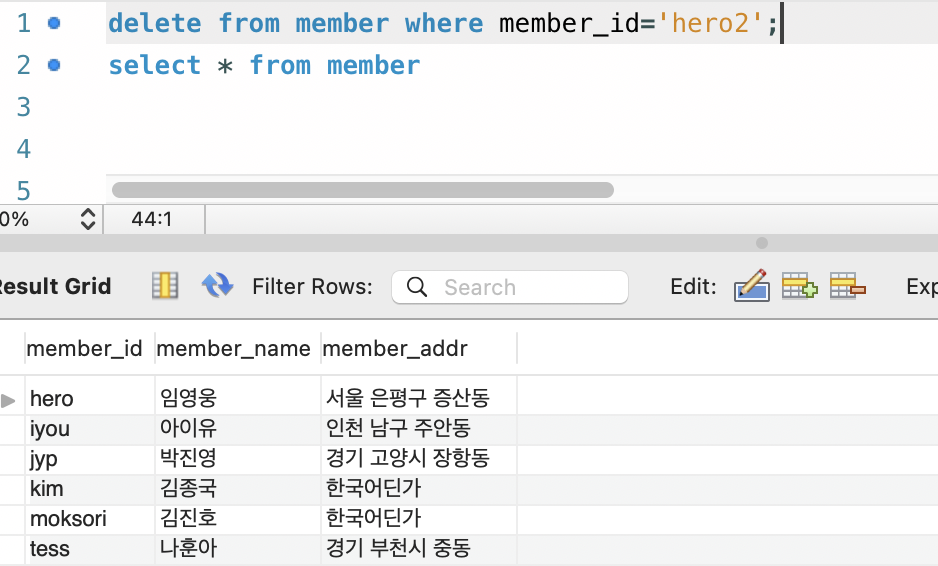Image resolution: width=938 pixels, height=566 pixels.
Task: Select the cell 'hero'
Action: [x=90, y=398]
